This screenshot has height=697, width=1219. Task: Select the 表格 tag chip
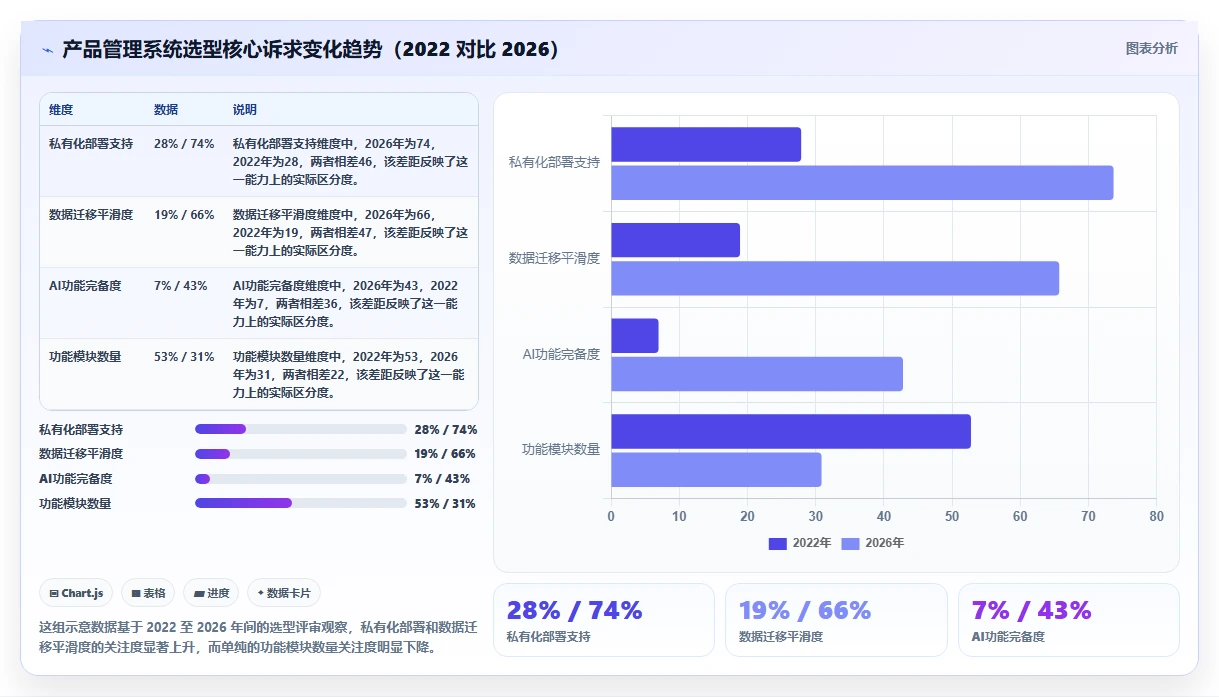(x=149, y=593)
